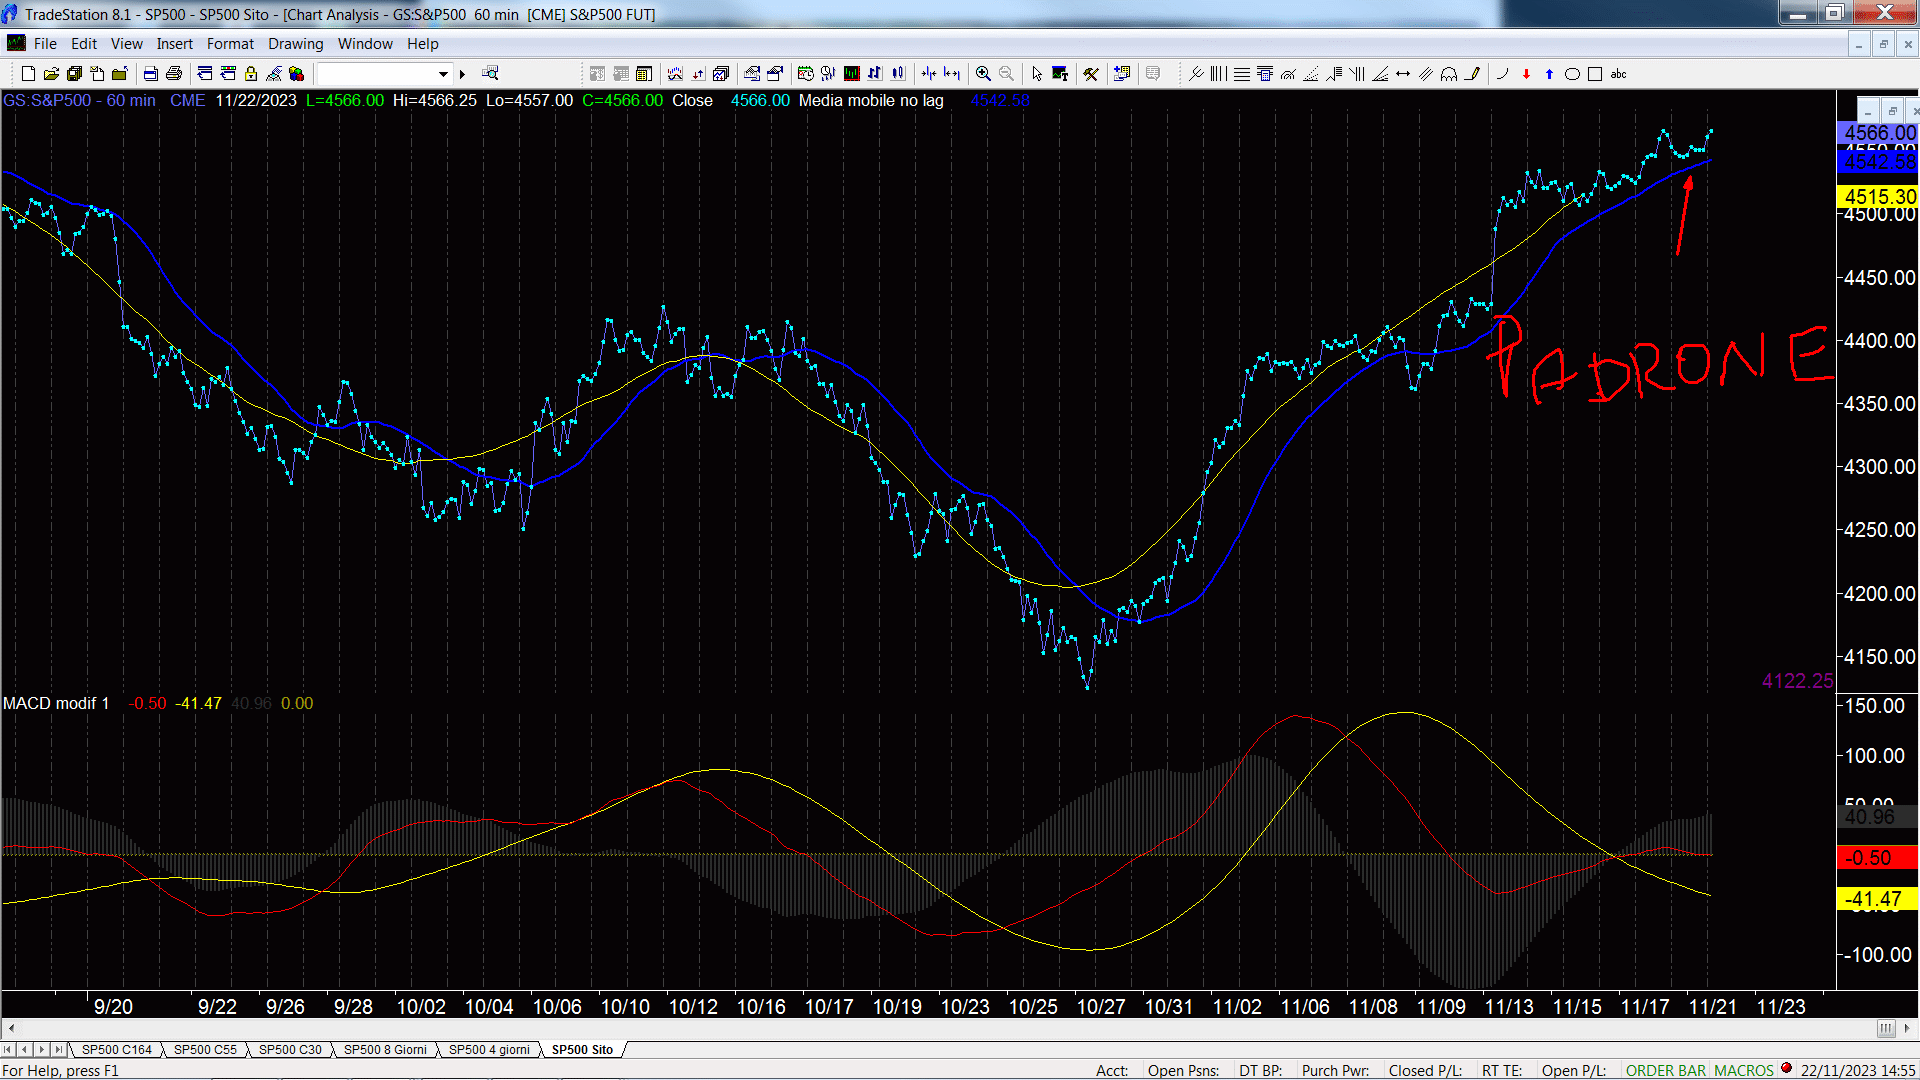Click the hammer tools icon
The image size is (1920, 1080).
pos(1091,73)
